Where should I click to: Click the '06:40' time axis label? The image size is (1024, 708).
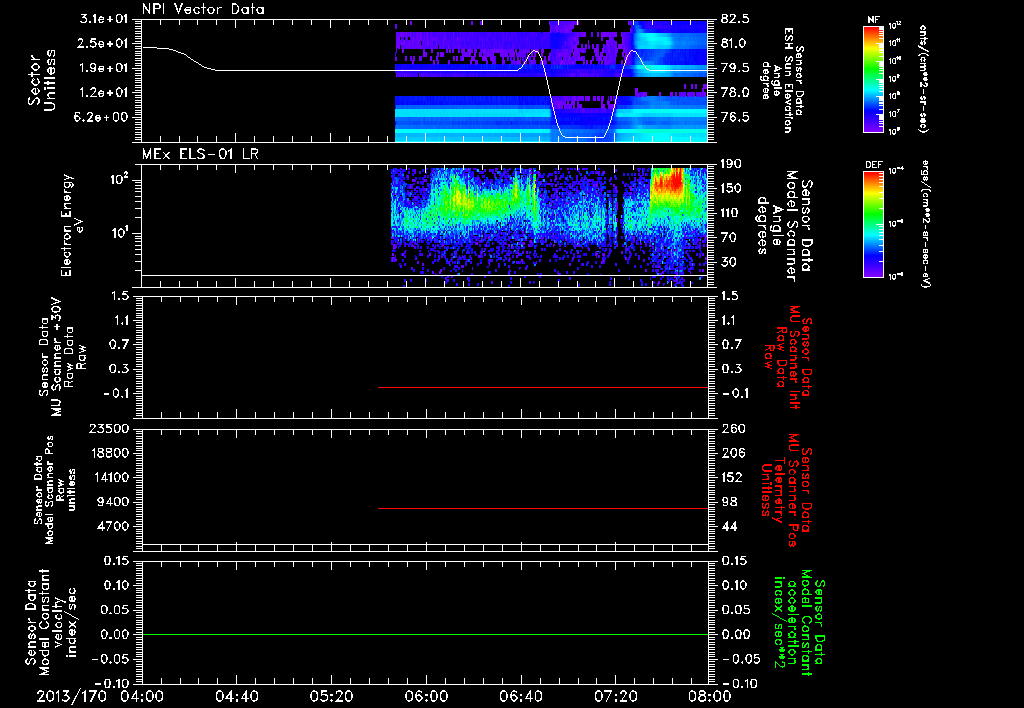pyautogui.click(x=520, y=696)
